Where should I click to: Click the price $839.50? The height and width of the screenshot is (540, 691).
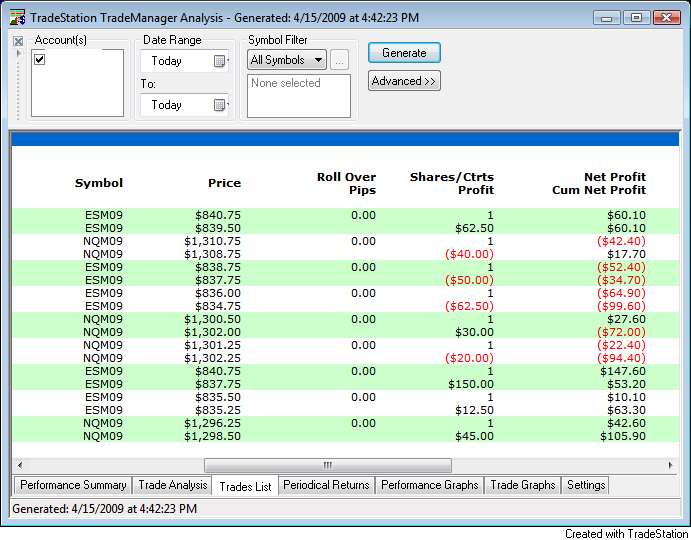point(218,228)
